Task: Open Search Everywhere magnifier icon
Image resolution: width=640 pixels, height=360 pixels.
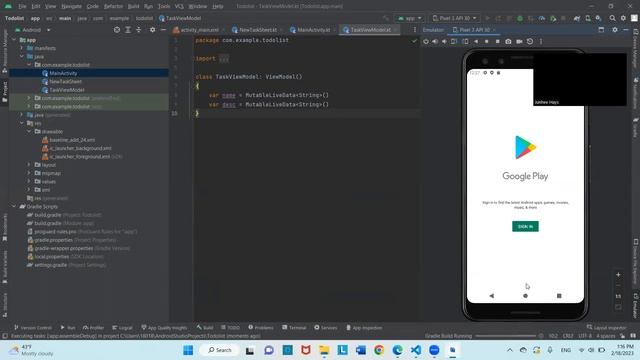Action: click(612, 18)
